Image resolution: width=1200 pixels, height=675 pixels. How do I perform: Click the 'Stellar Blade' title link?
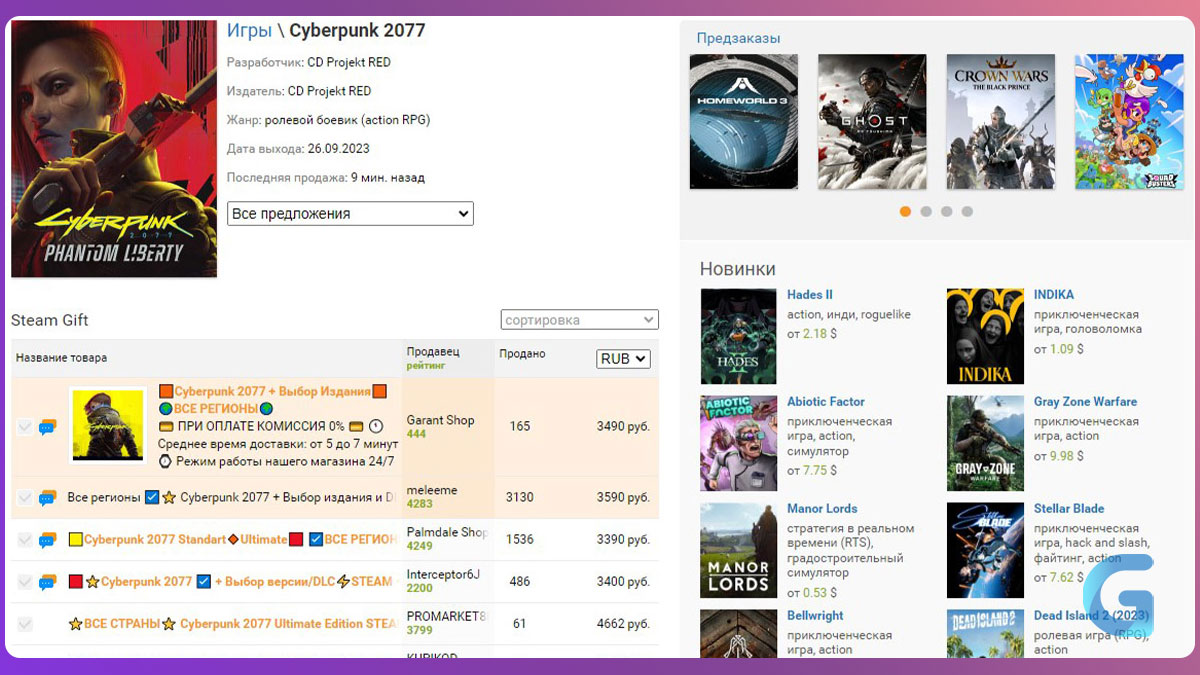tap(1069, 509)
